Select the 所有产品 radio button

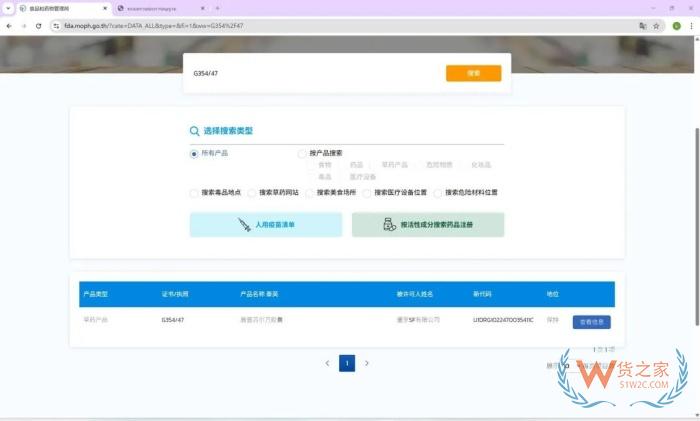tap(194, 154)
